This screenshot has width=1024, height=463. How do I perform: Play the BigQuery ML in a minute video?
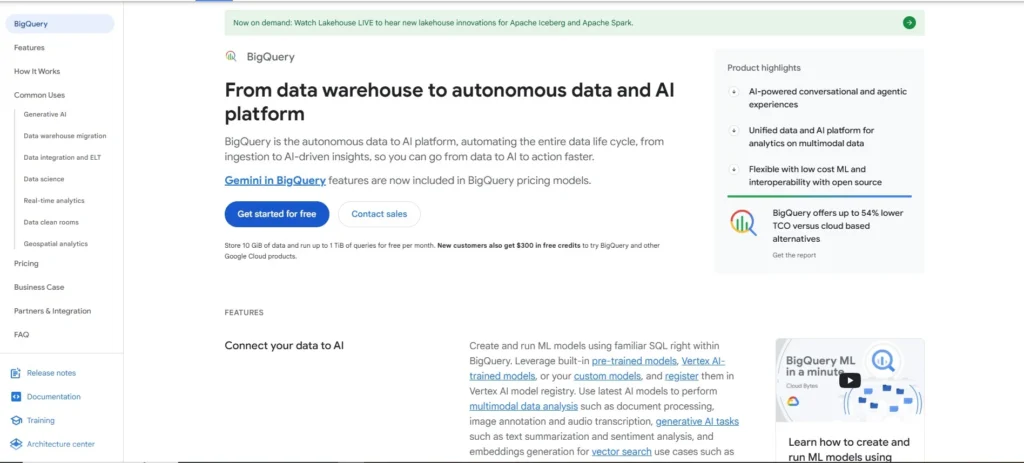pos(850,380)
